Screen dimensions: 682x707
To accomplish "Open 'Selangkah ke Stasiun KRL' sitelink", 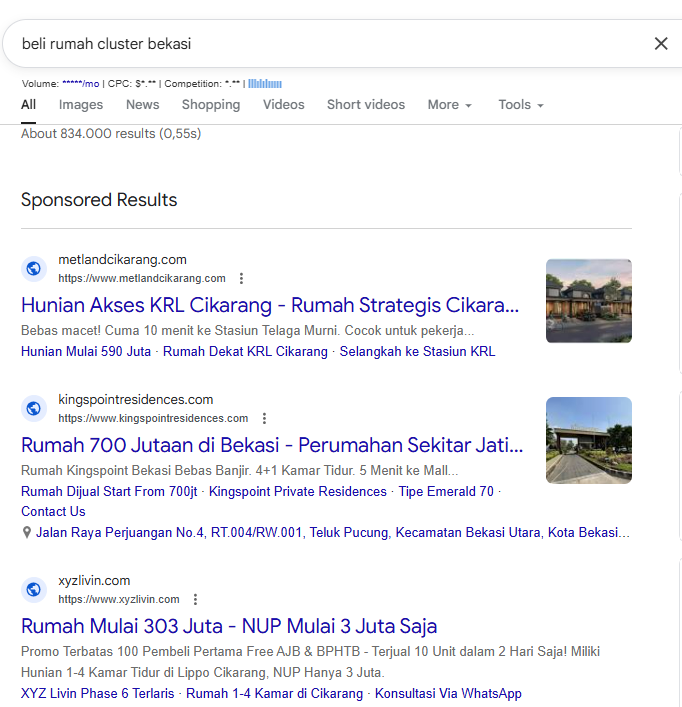I will [417, 352].
